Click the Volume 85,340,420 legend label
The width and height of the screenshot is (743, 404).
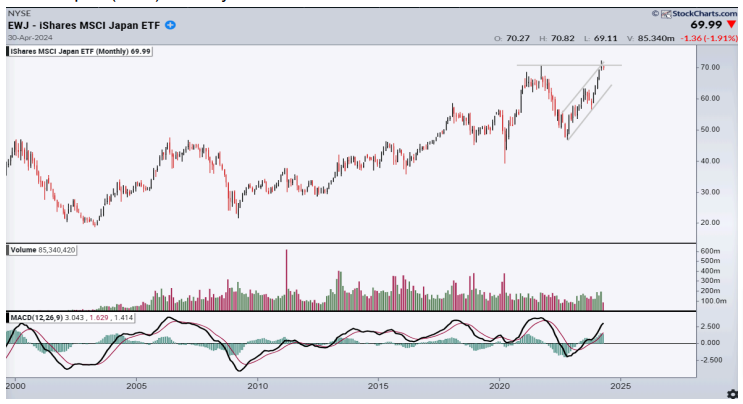43,250
